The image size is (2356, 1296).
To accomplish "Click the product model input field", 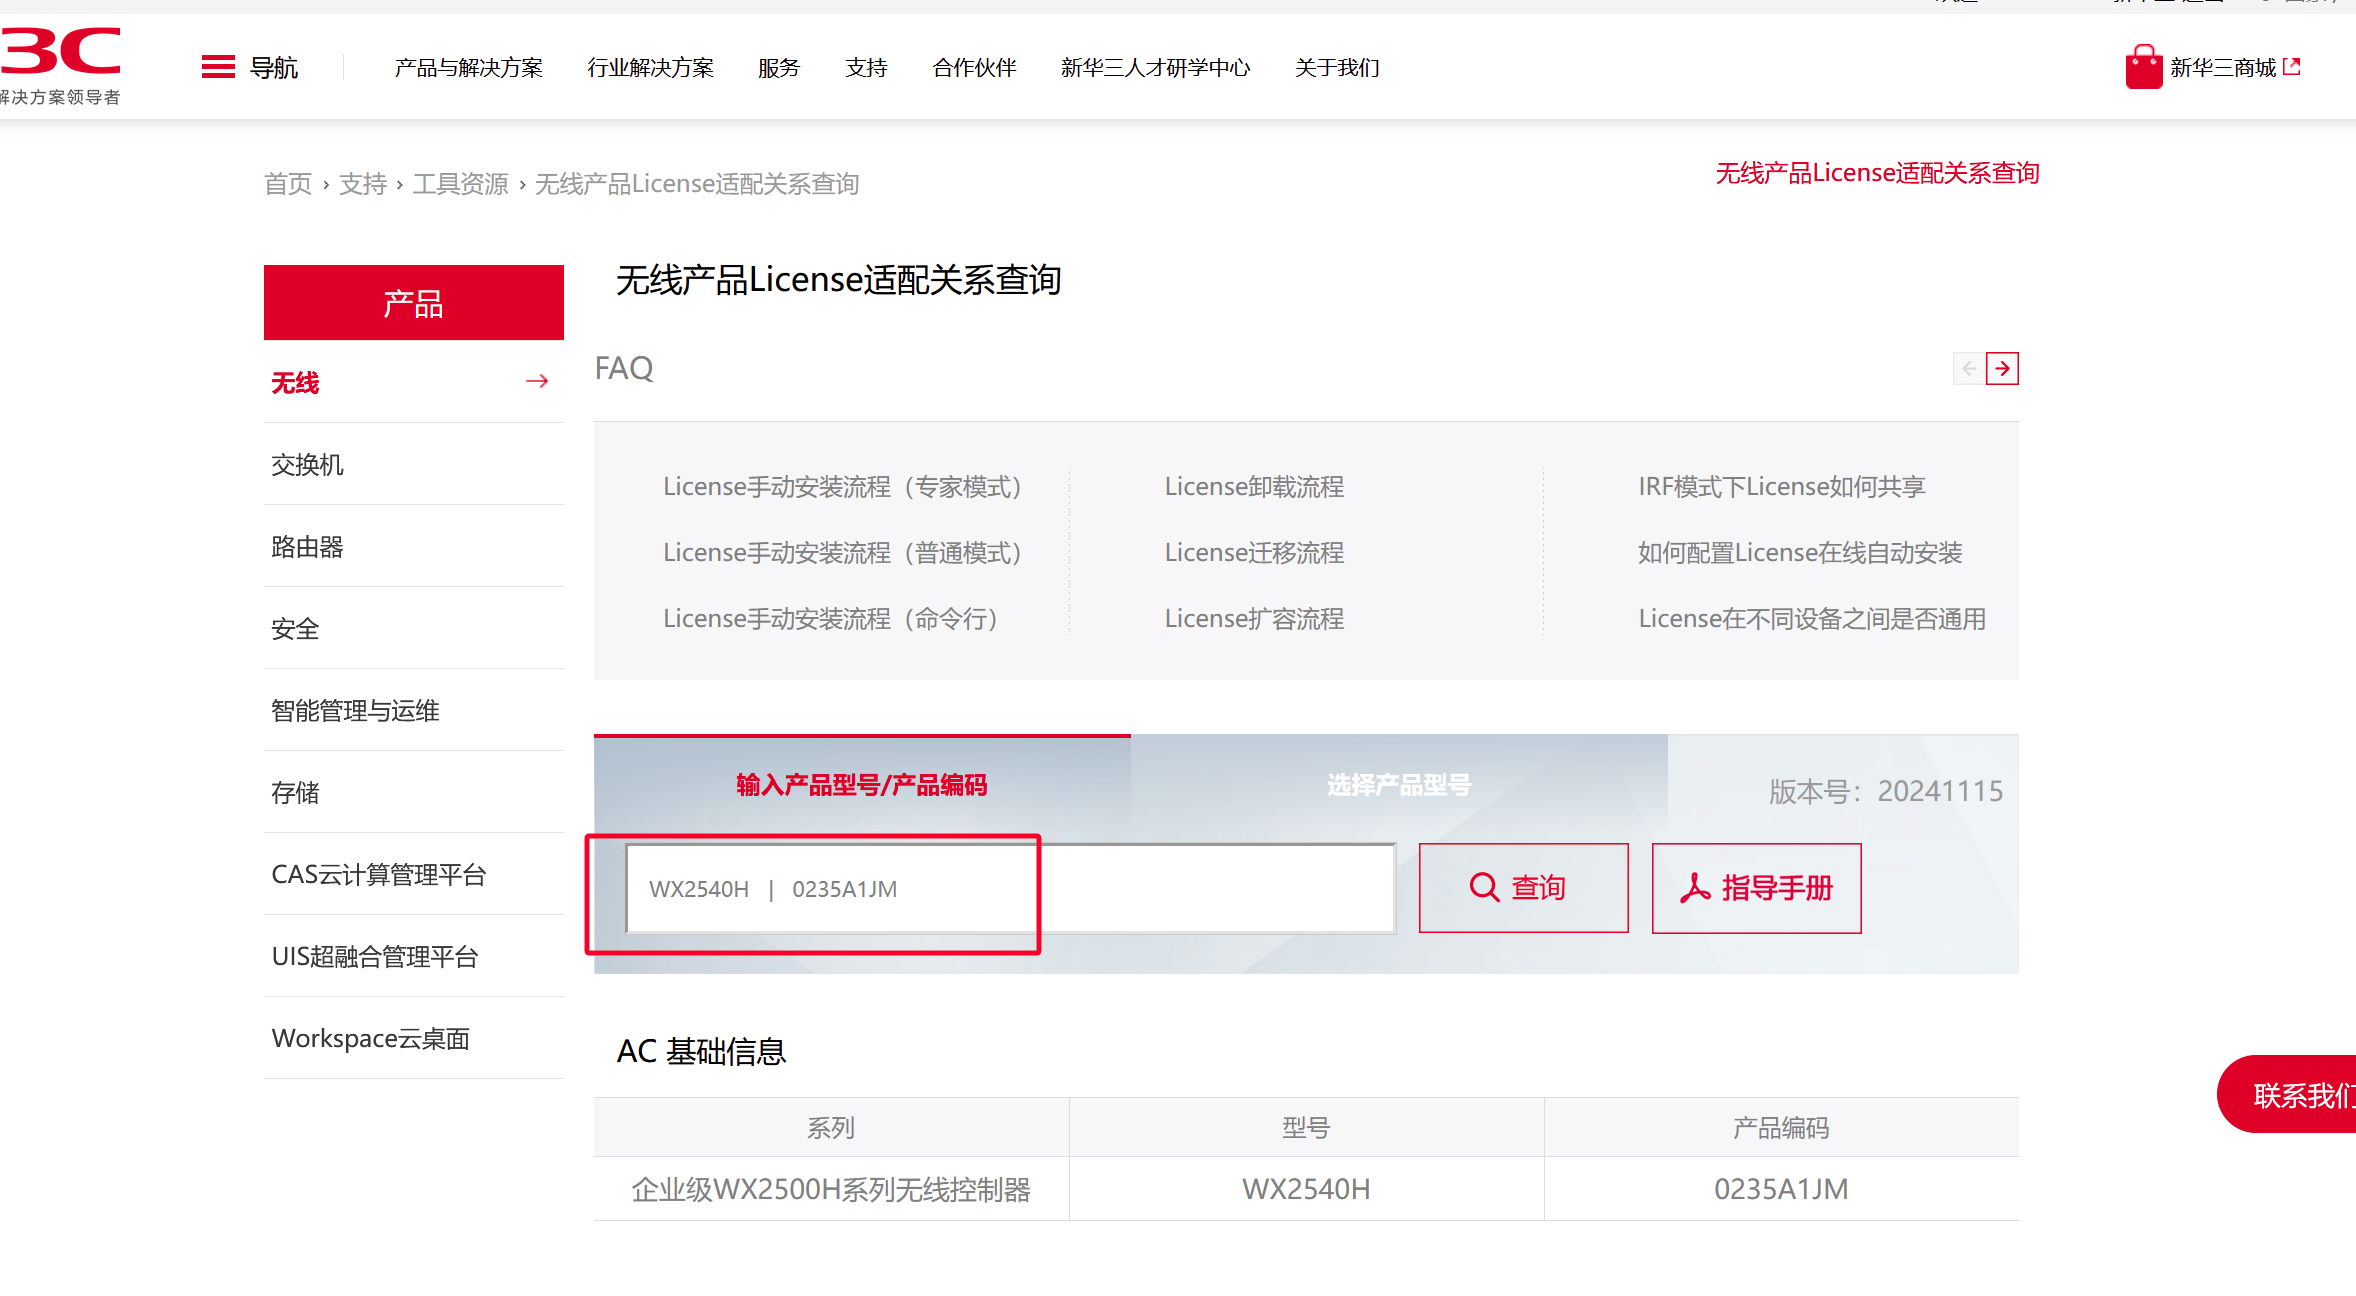I will 1010,889.
